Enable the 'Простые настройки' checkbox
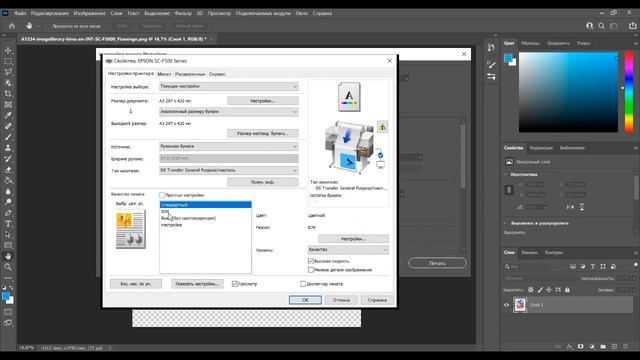This screenshot has width=640, height=360. [162, 195]
